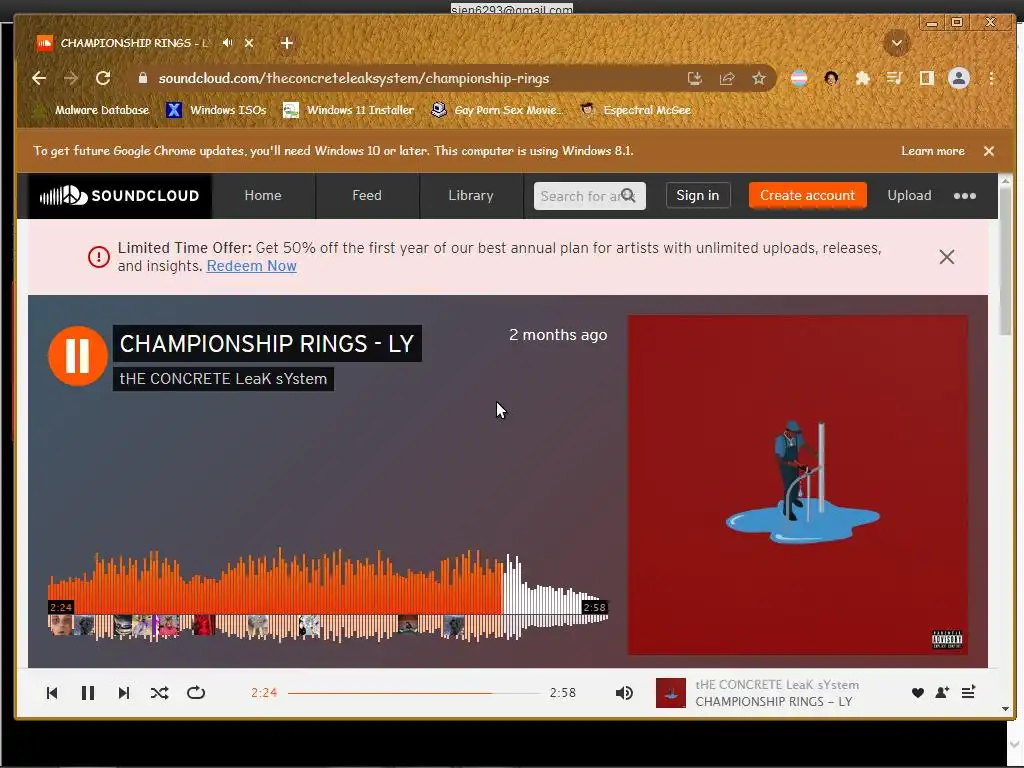Toggle the Chrome side panel
This screenshot has width=1024, height=768.
(x=926, y=78)
